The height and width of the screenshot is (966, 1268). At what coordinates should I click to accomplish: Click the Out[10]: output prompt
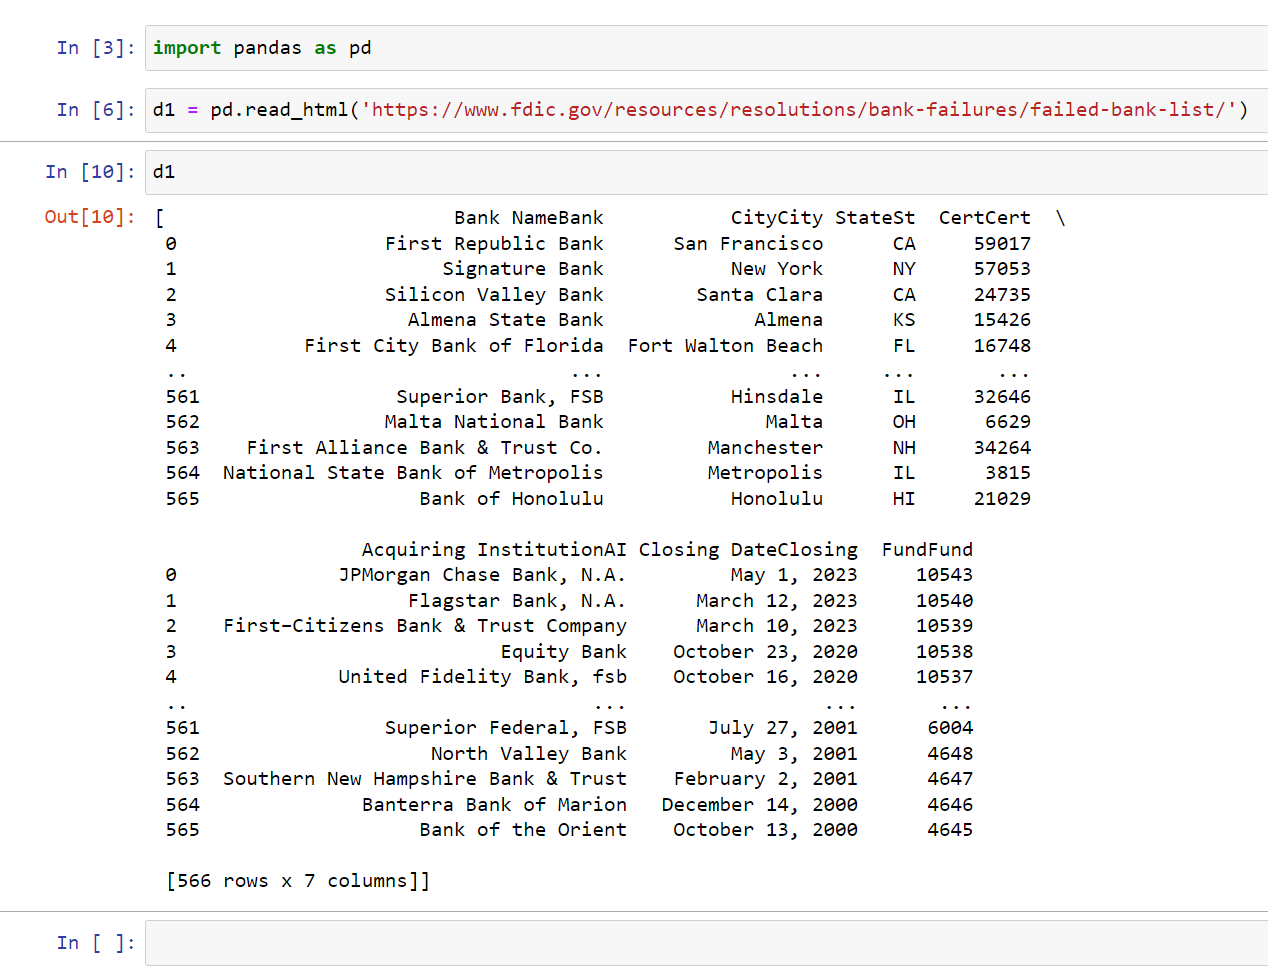point(90,217)
